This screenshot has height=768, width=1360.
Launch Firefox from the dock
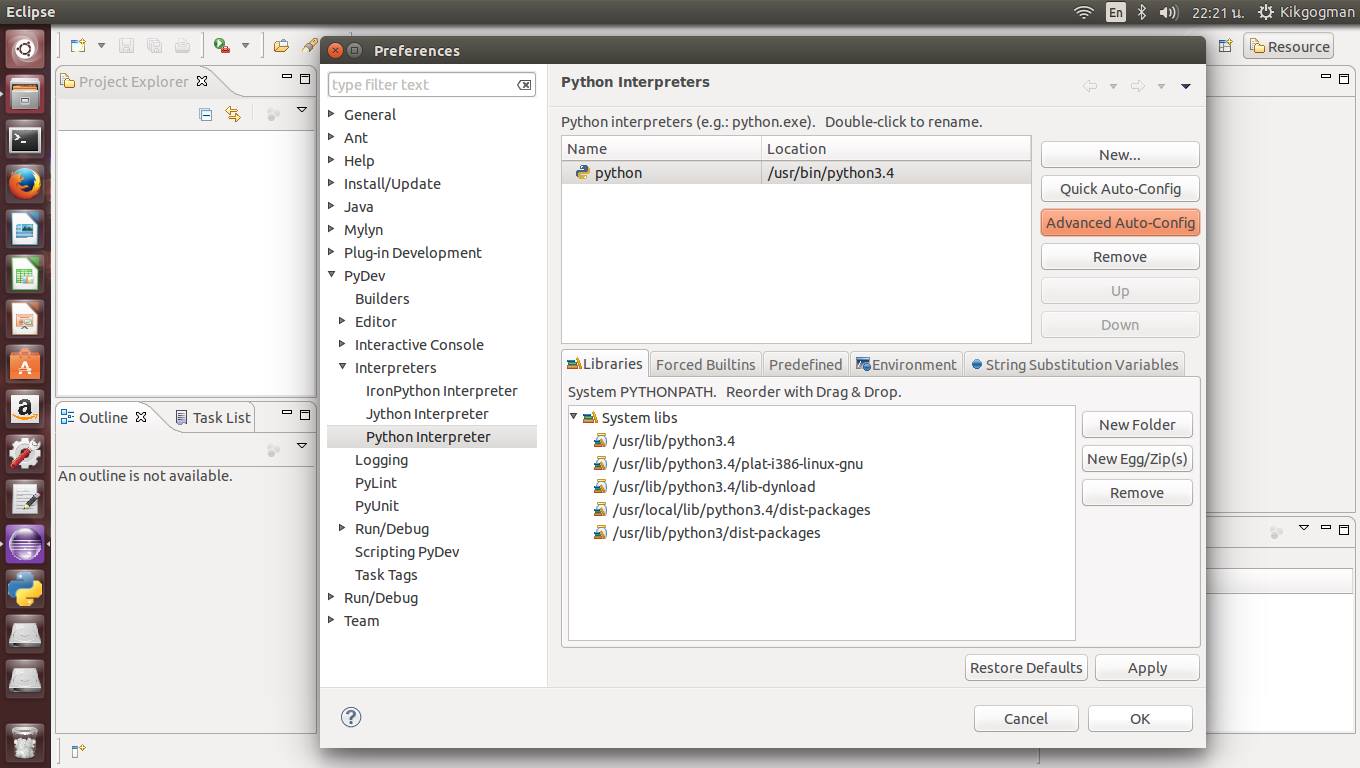pos(25,185)
